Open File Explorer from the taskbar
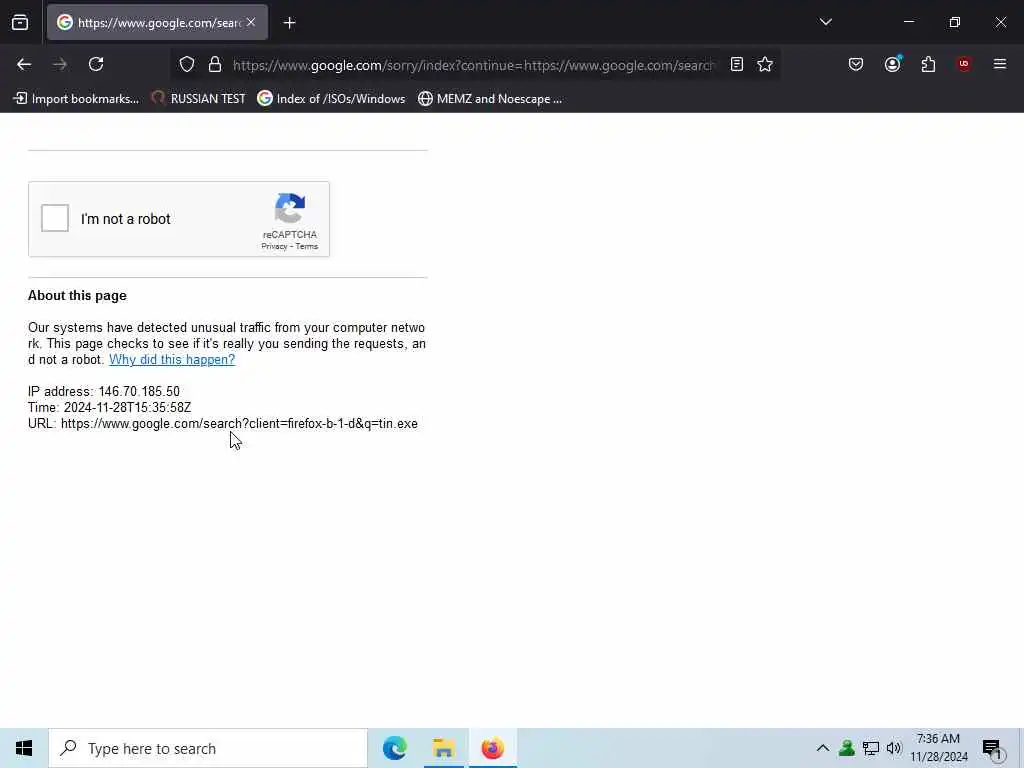Viewport: 1024px width, 768px height. click(x=443, y=748)
